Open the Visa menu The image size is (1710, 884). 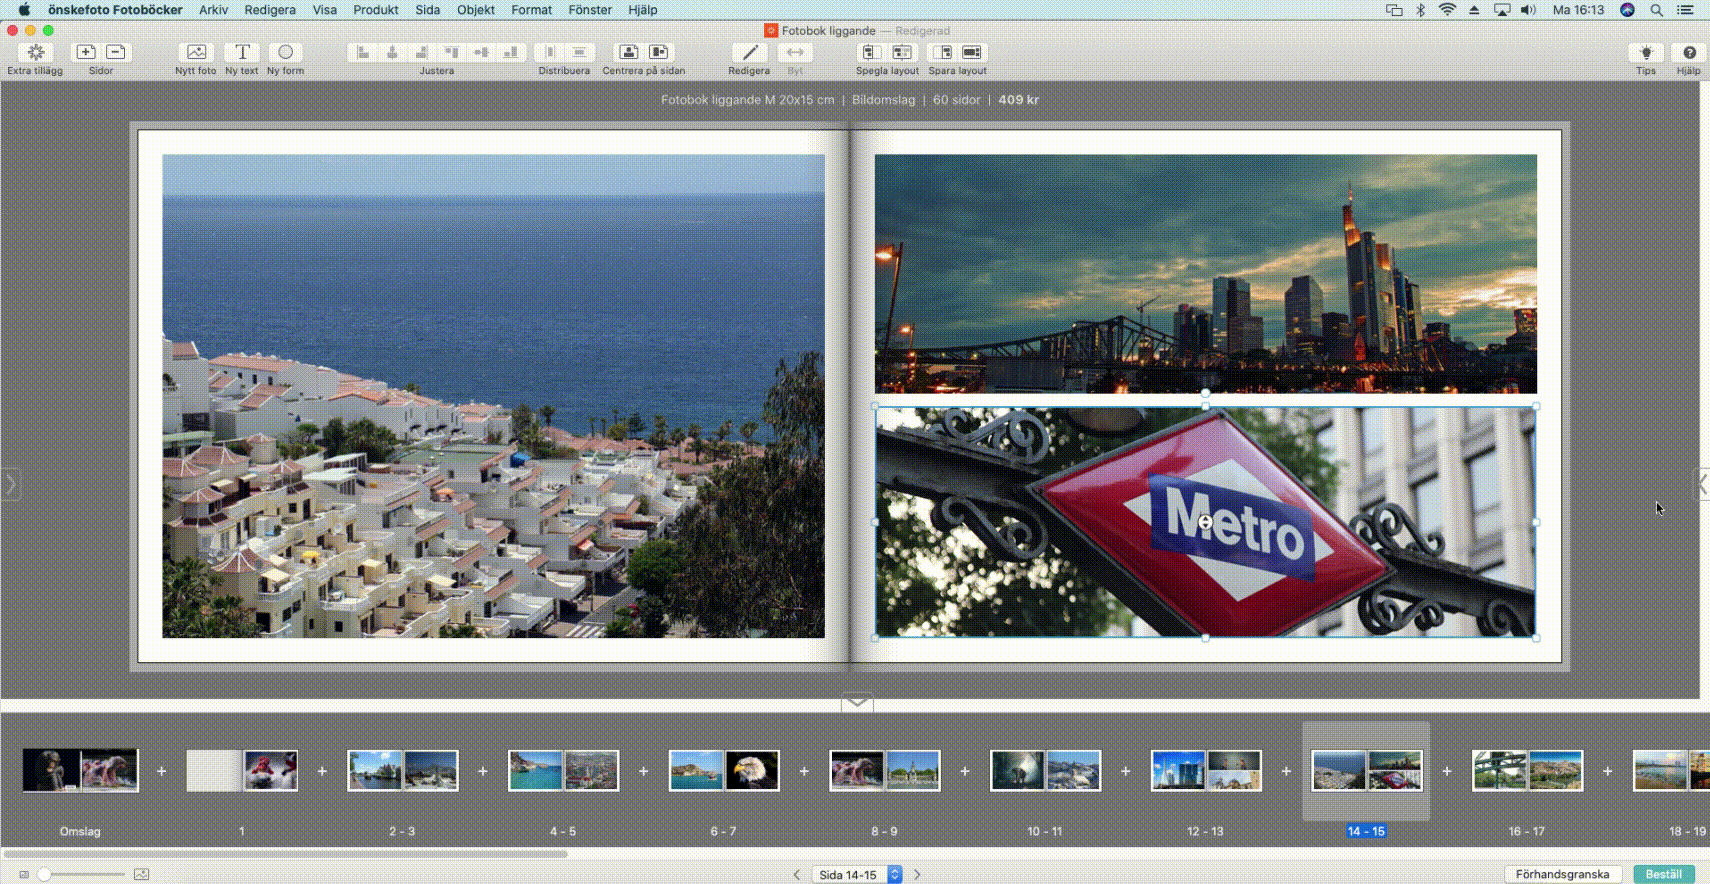click(x=324, y=10)
